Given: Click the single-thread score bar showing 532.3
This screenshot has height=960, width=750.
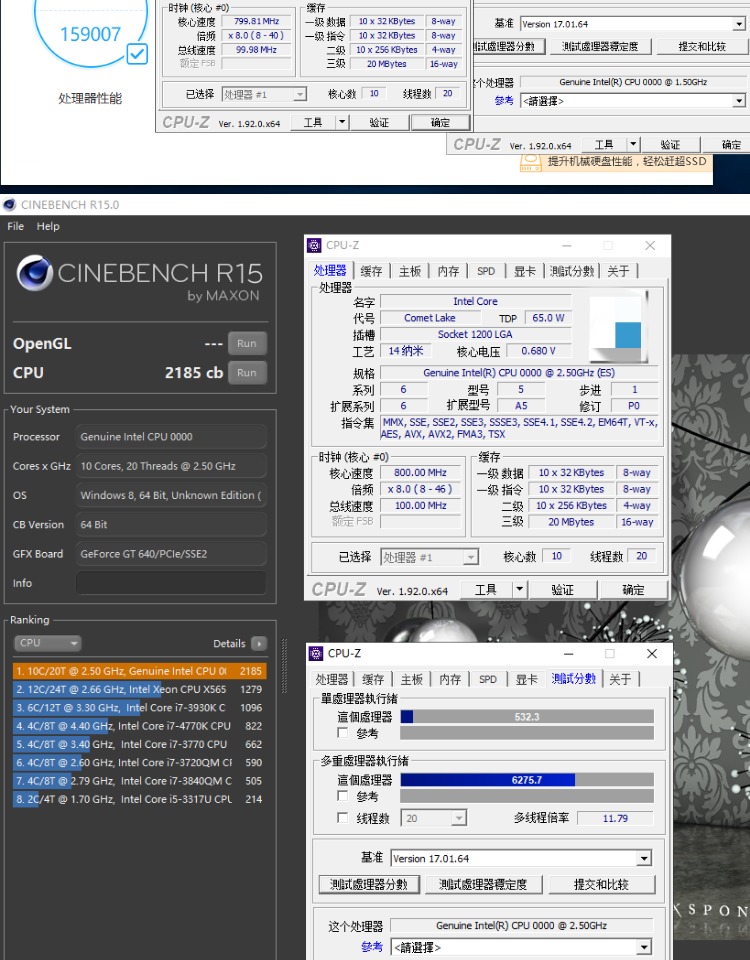Looking at the screenshot, I should tap(527, 716).
